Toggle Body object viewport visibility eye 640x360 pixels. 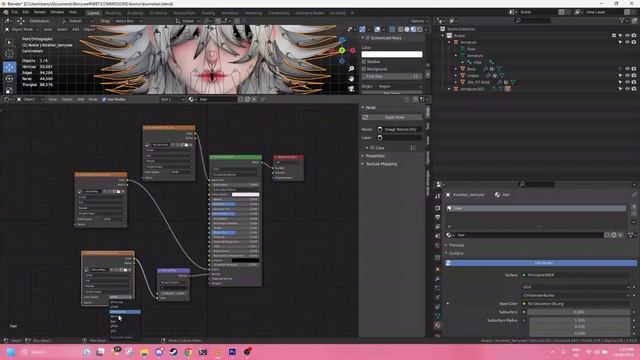point(627,69)
